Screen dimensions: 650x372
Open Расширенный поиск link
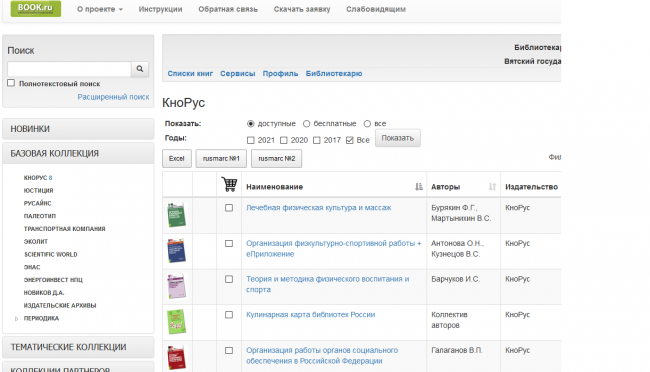click(x=113, y=97)
